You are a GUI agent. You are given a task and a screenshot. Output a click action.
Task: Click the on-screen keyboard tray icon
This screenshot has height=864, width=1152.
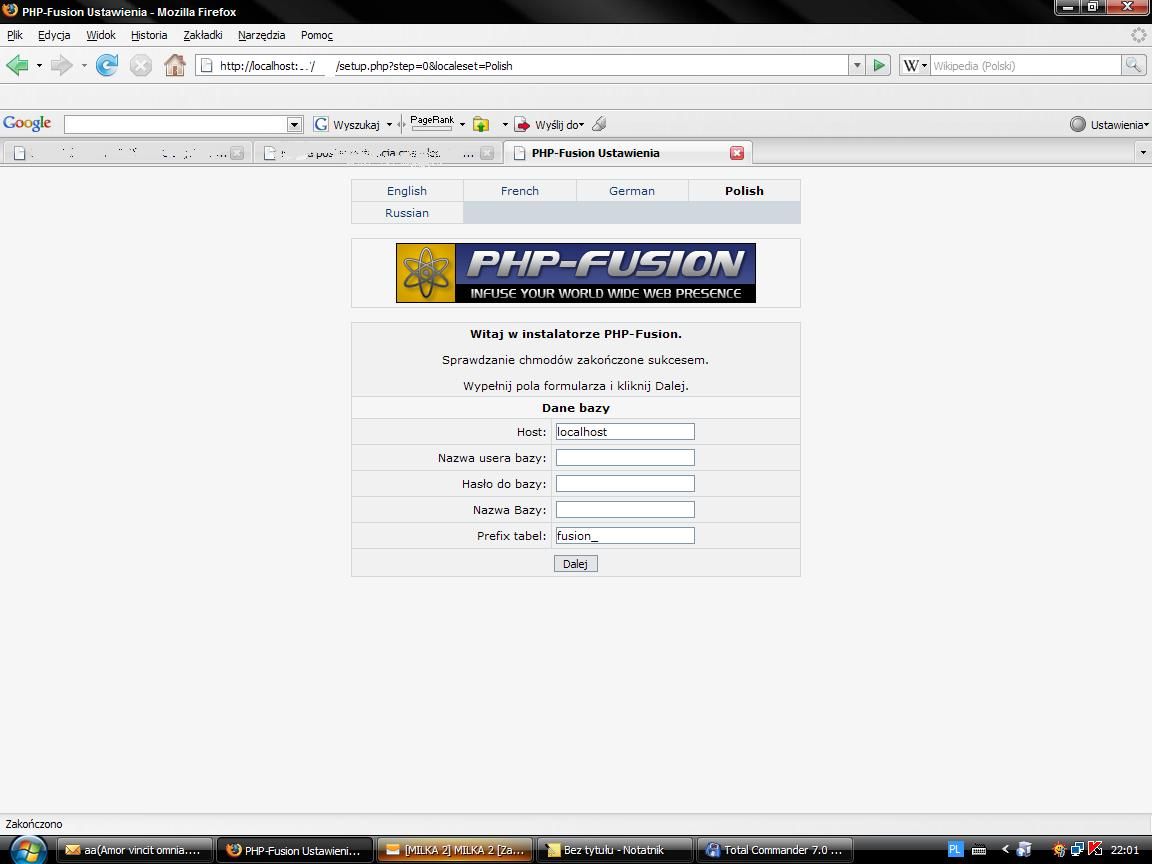point(979,850)
